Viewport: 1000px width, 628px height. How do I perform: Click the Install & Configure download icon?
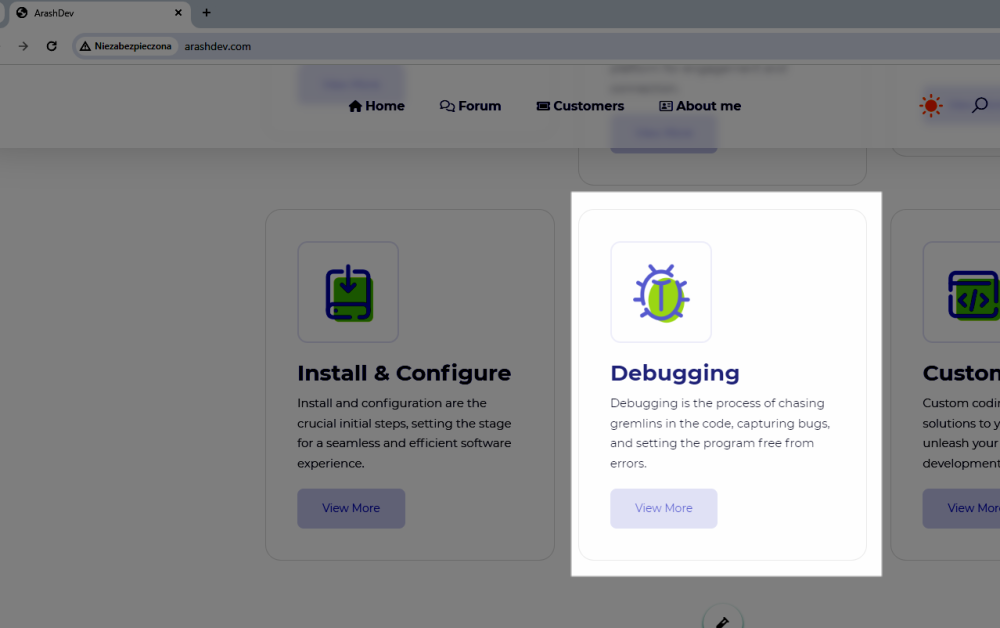(348, 292)
